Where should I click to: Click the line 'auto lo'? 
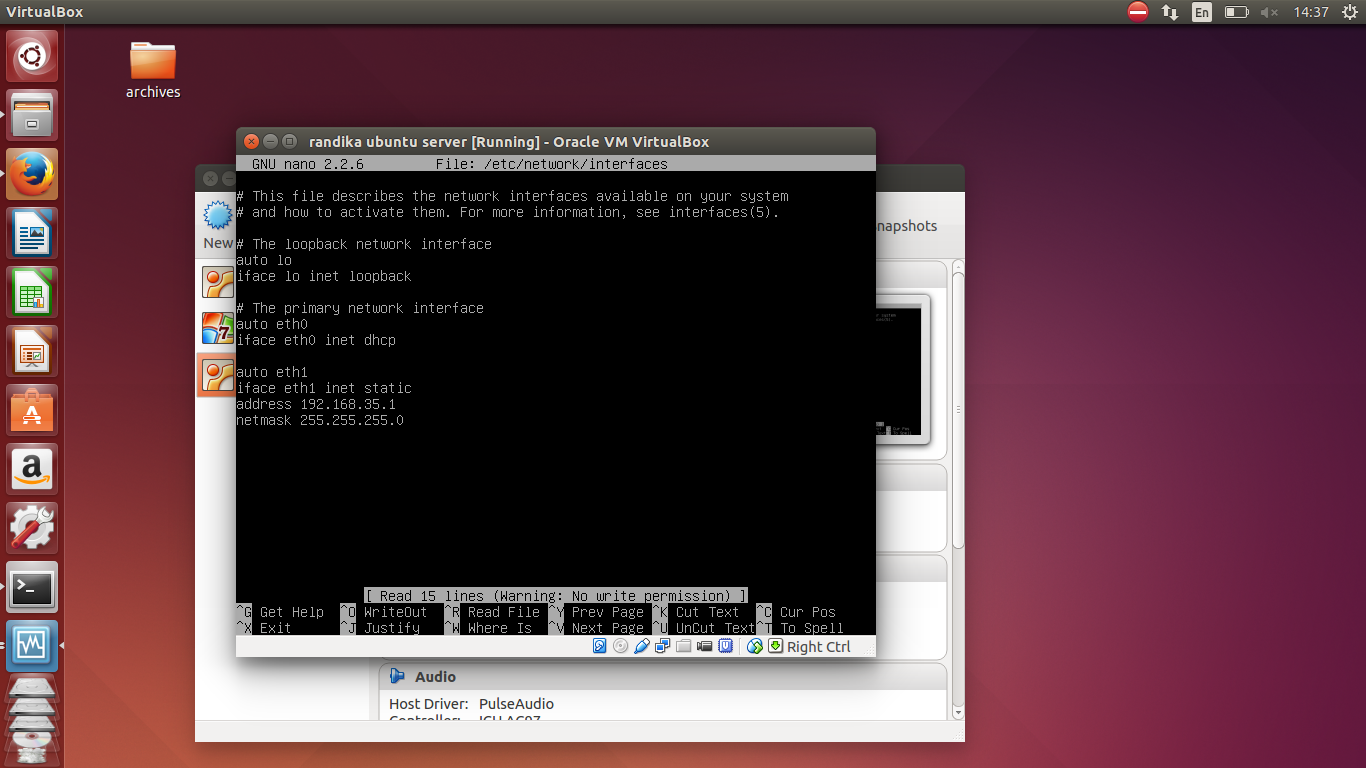coord(264,260)
